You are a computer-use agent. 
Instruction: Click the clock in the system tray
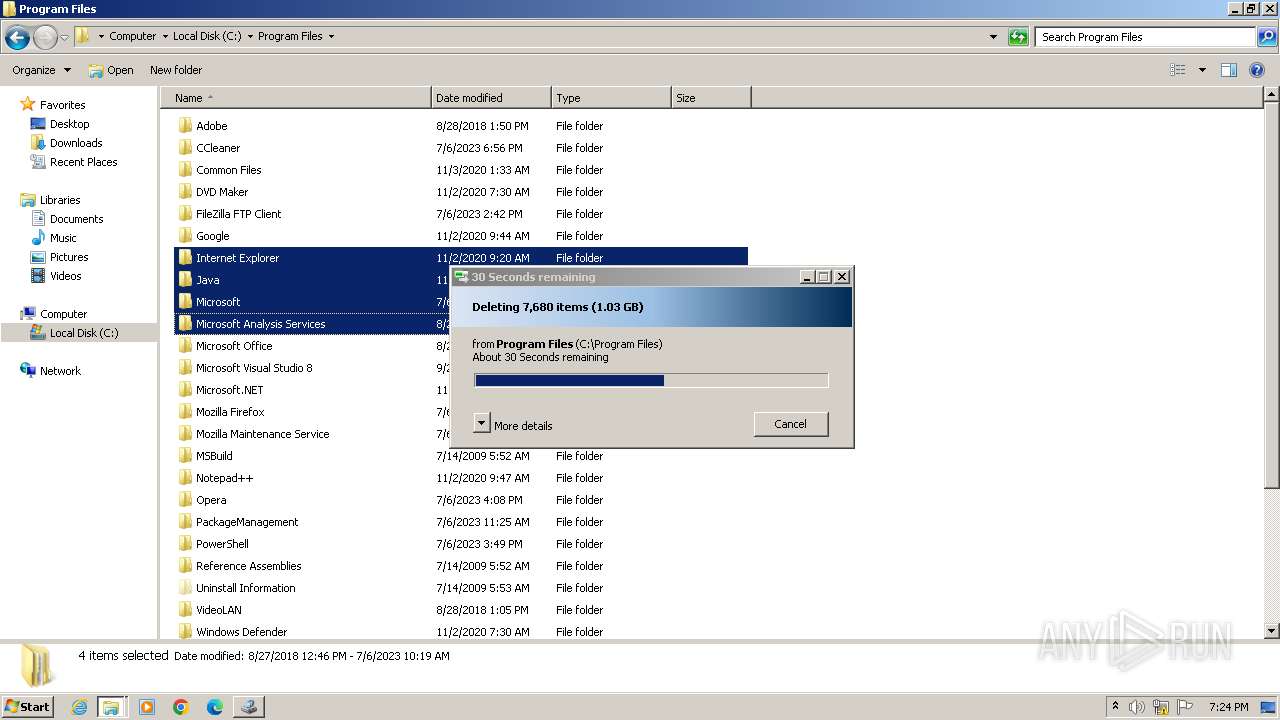[x=1229, y=707]
